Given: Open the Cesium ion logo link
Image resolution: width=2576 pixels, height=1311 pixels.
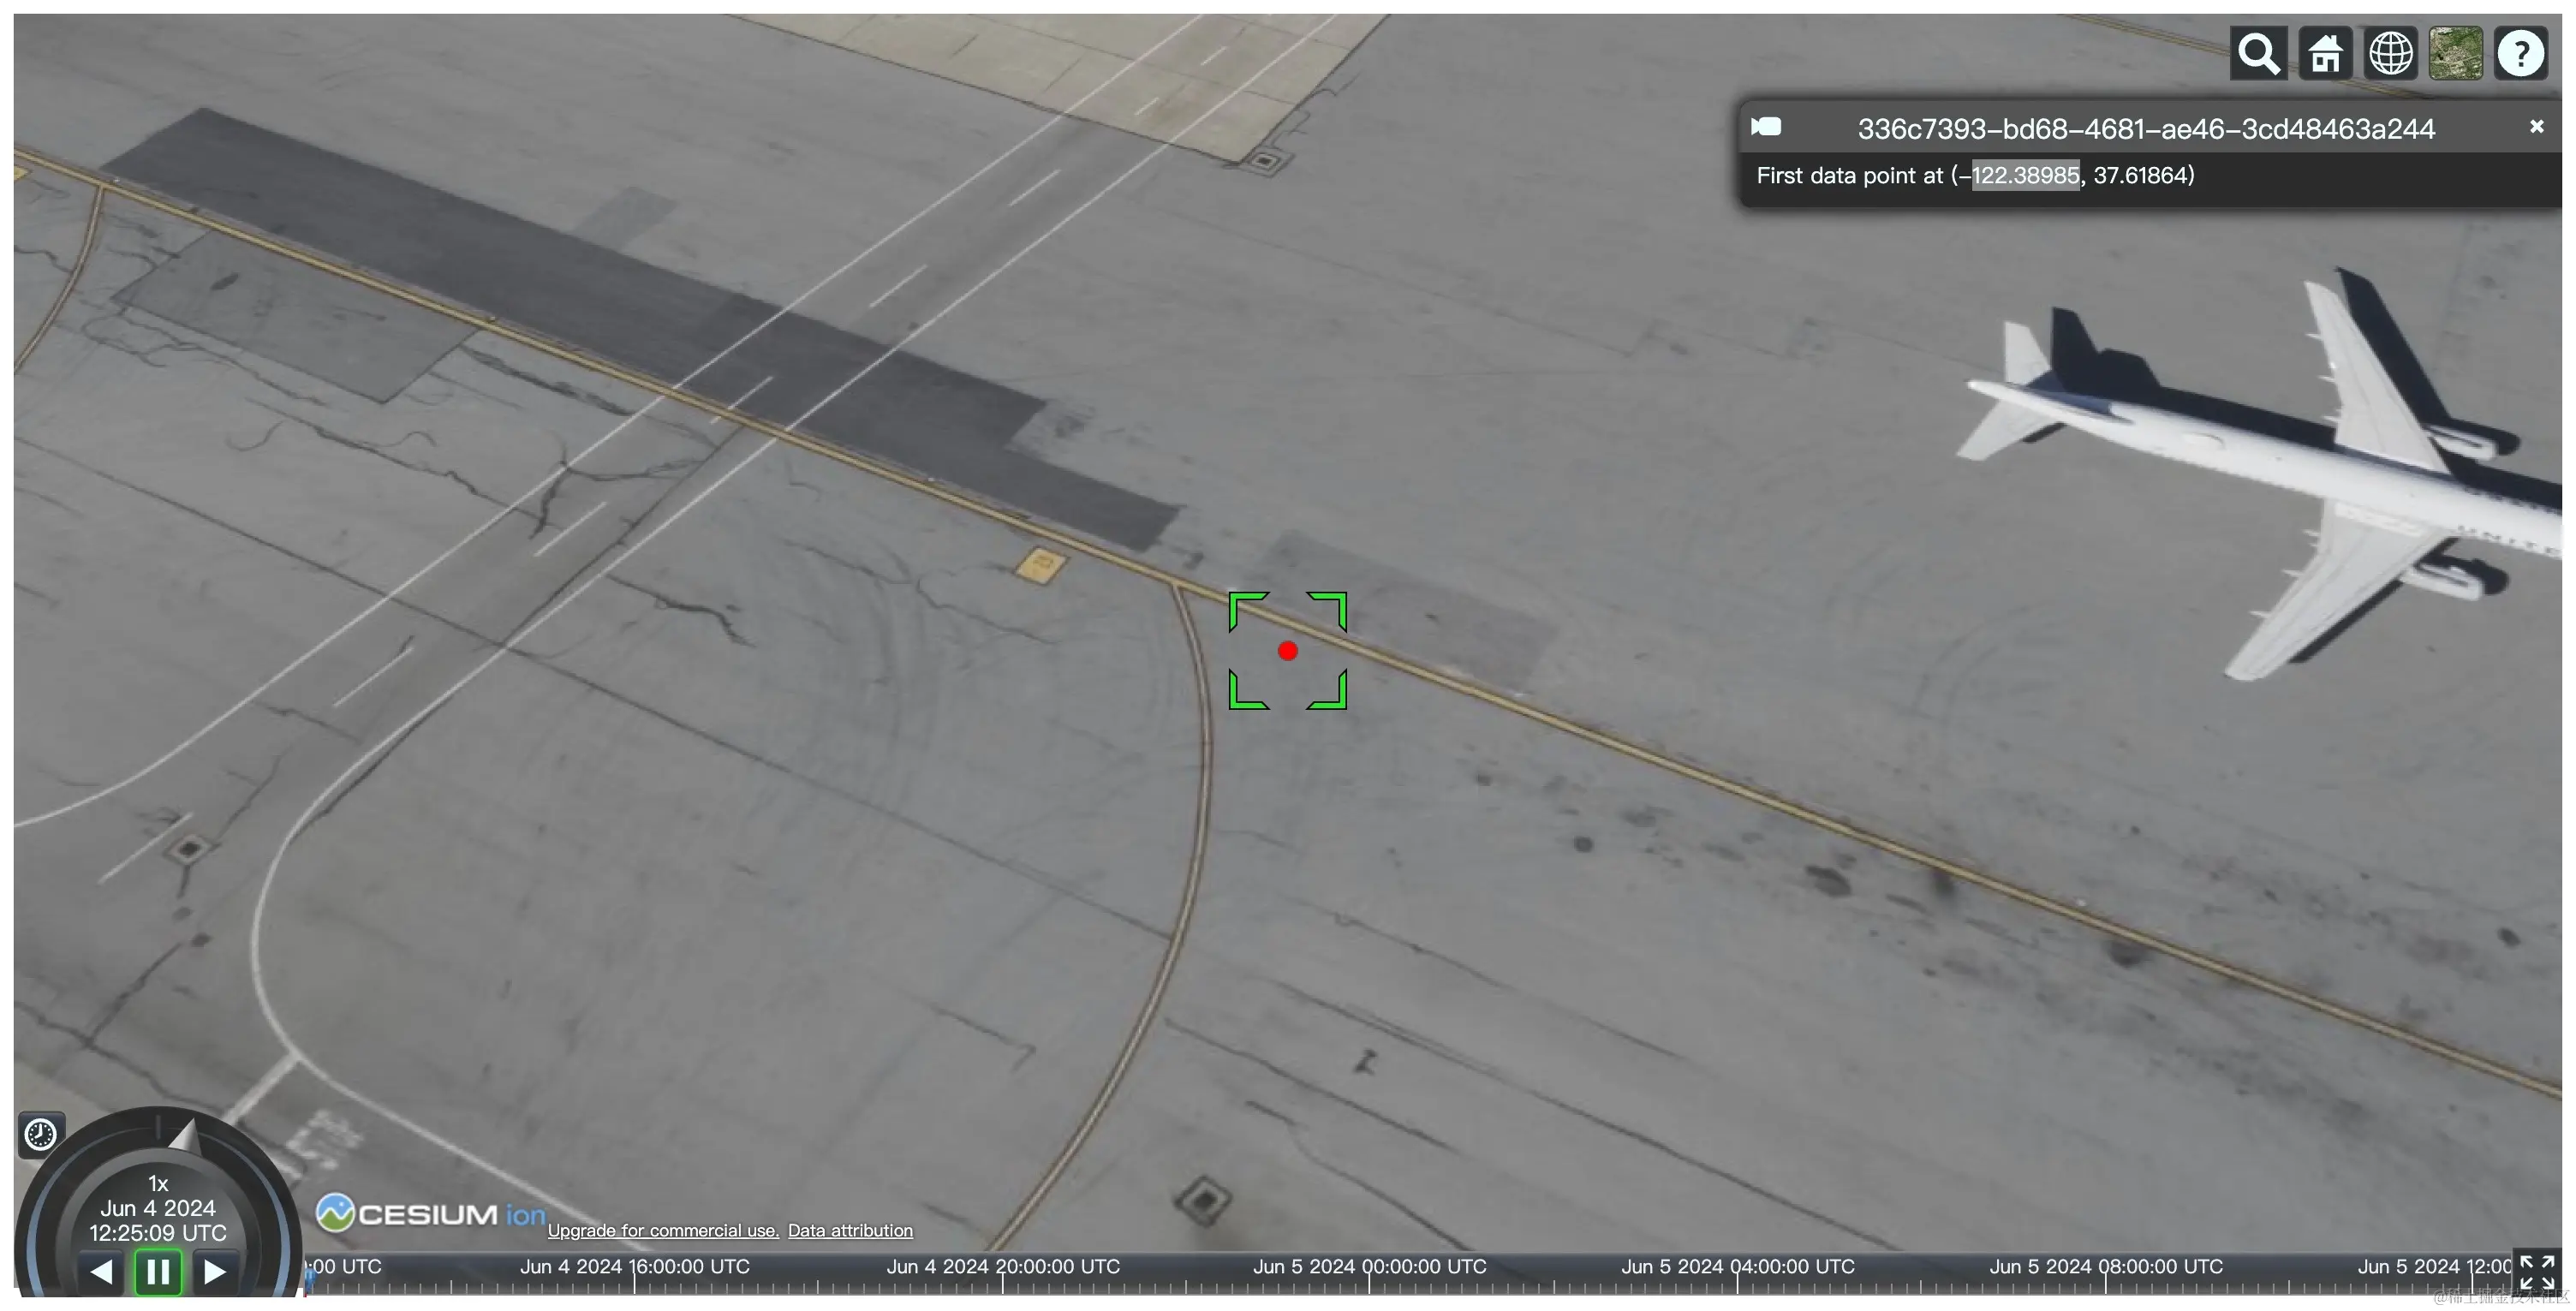Looking at the screenshot, I should tap(431, 1214).
